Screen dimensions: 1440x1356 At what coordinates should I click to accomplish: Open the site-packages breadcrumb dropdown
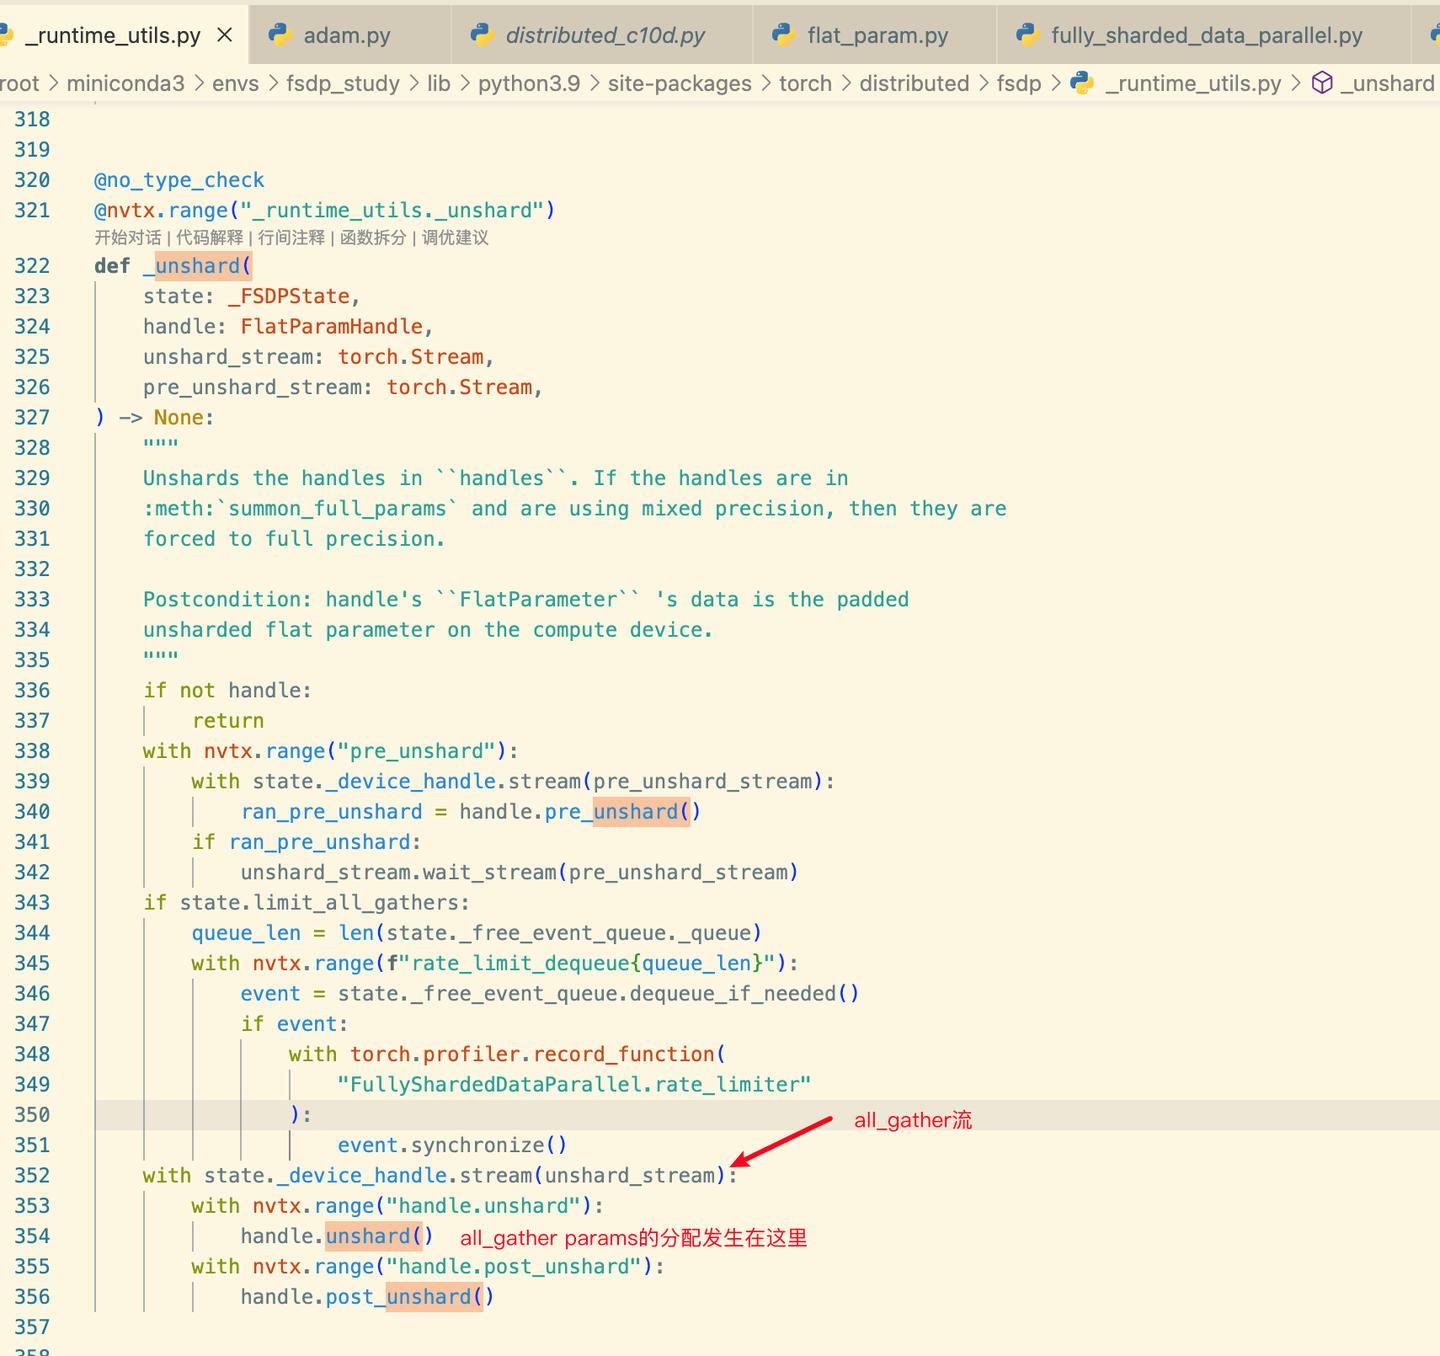679,83
